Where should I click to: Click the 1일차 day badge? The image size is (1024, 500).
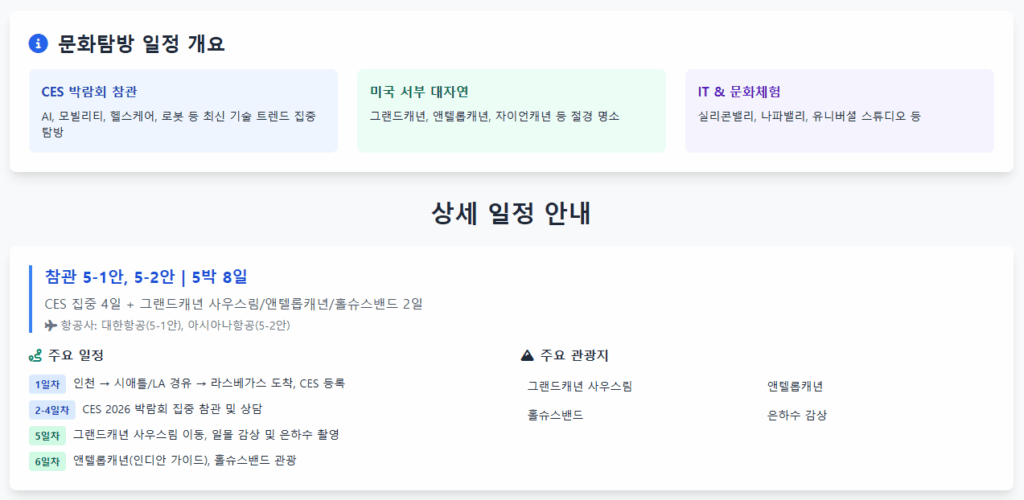47,384
